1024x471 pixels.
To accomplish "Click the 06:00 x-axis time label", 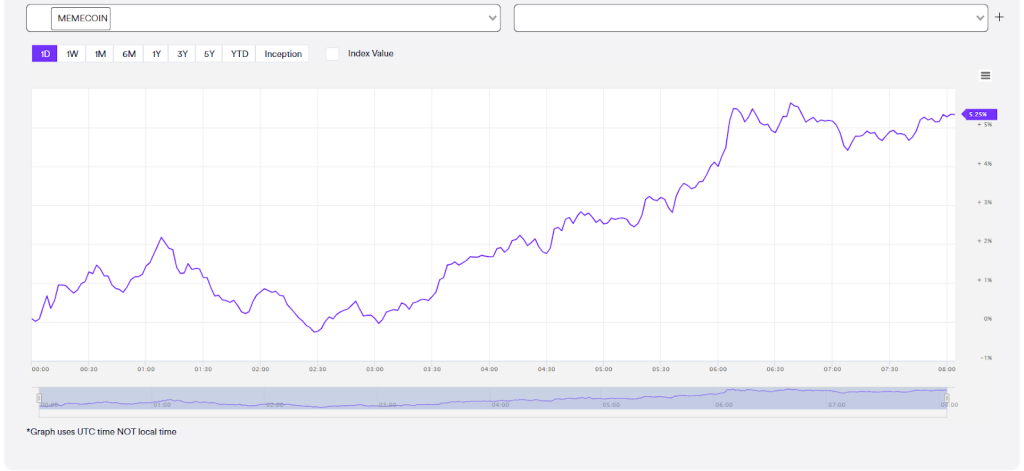I will tap(718, 369).
